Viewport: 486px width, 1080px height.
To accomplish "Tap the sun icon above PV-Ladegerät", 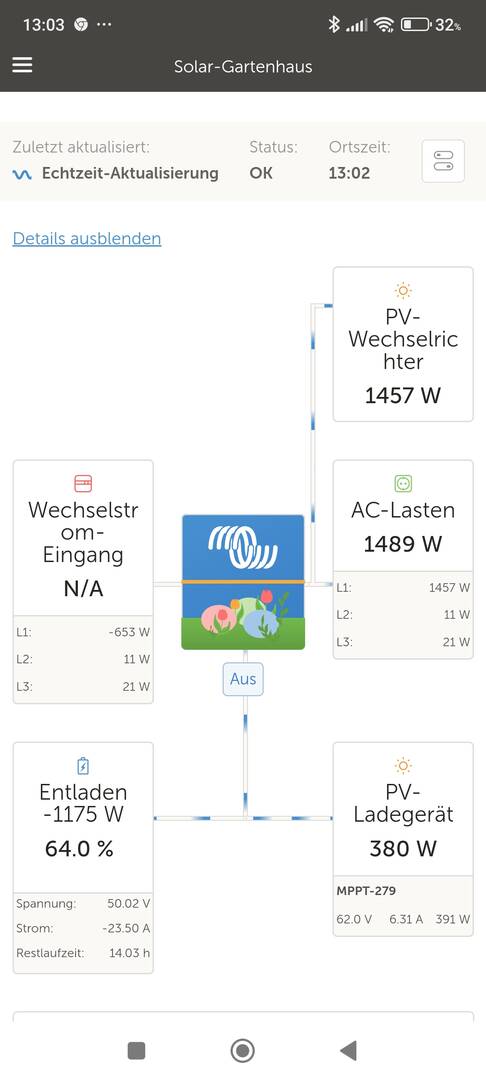I will (x=403, y=765).
